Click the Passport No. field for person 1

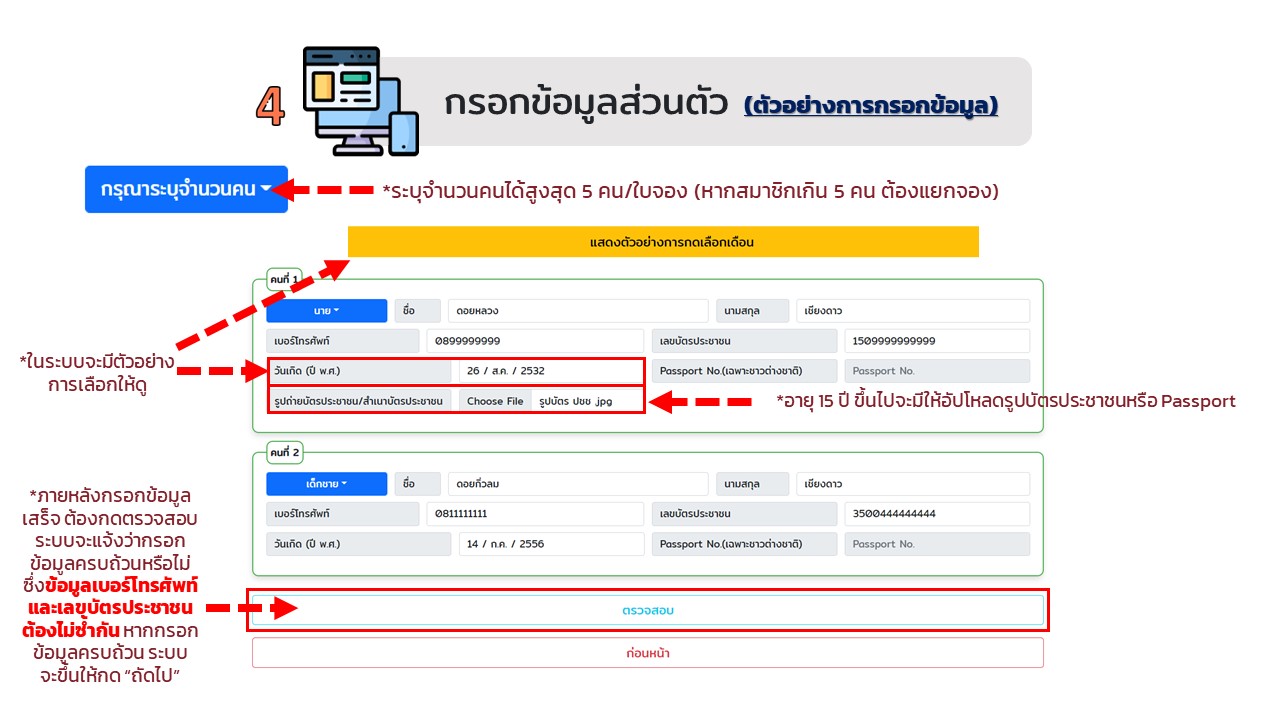pos(936,371)
